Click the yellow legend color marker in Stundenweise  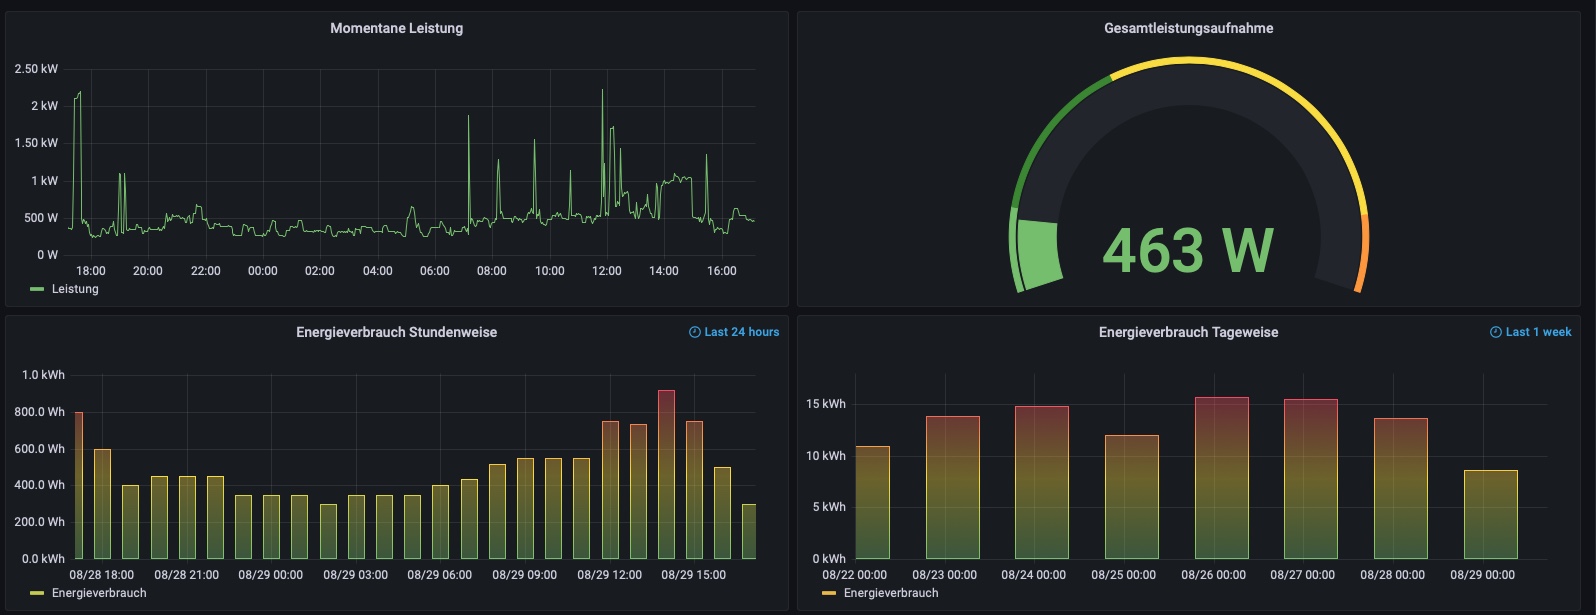[37, 593]
